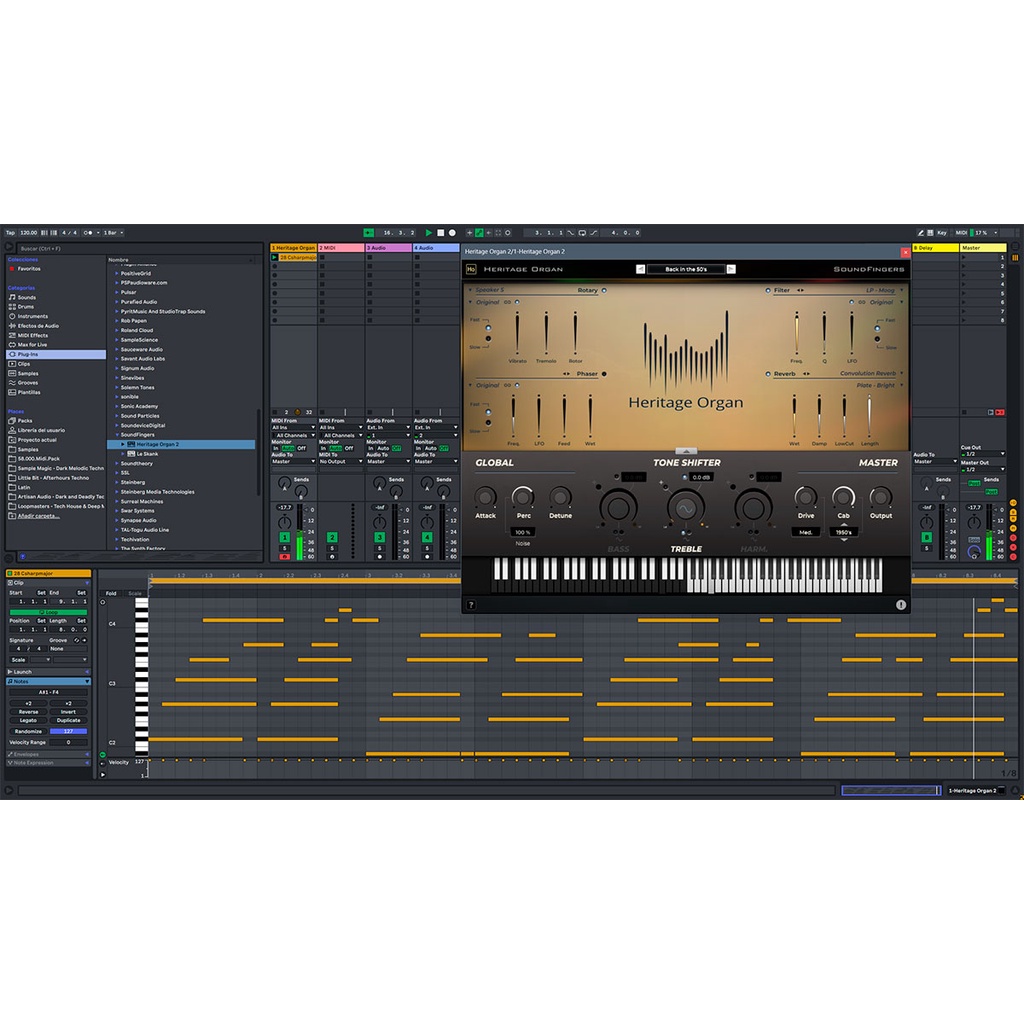This screenshot has width=1024, height=1024.
Task: Click the Fold button in piano roll
Action: (x=111, y=594)
